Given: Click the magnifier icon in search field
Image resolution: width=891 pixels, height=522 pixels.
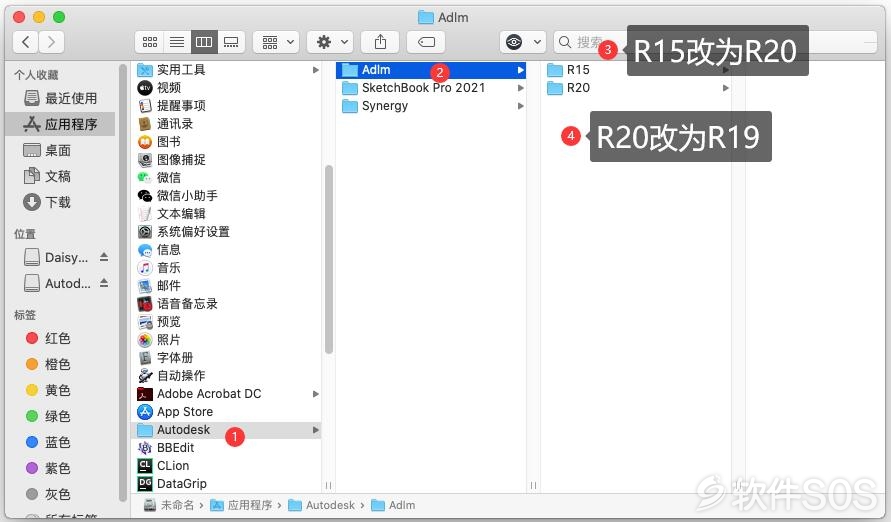Looking at the screenshot, I should (565, 42).
